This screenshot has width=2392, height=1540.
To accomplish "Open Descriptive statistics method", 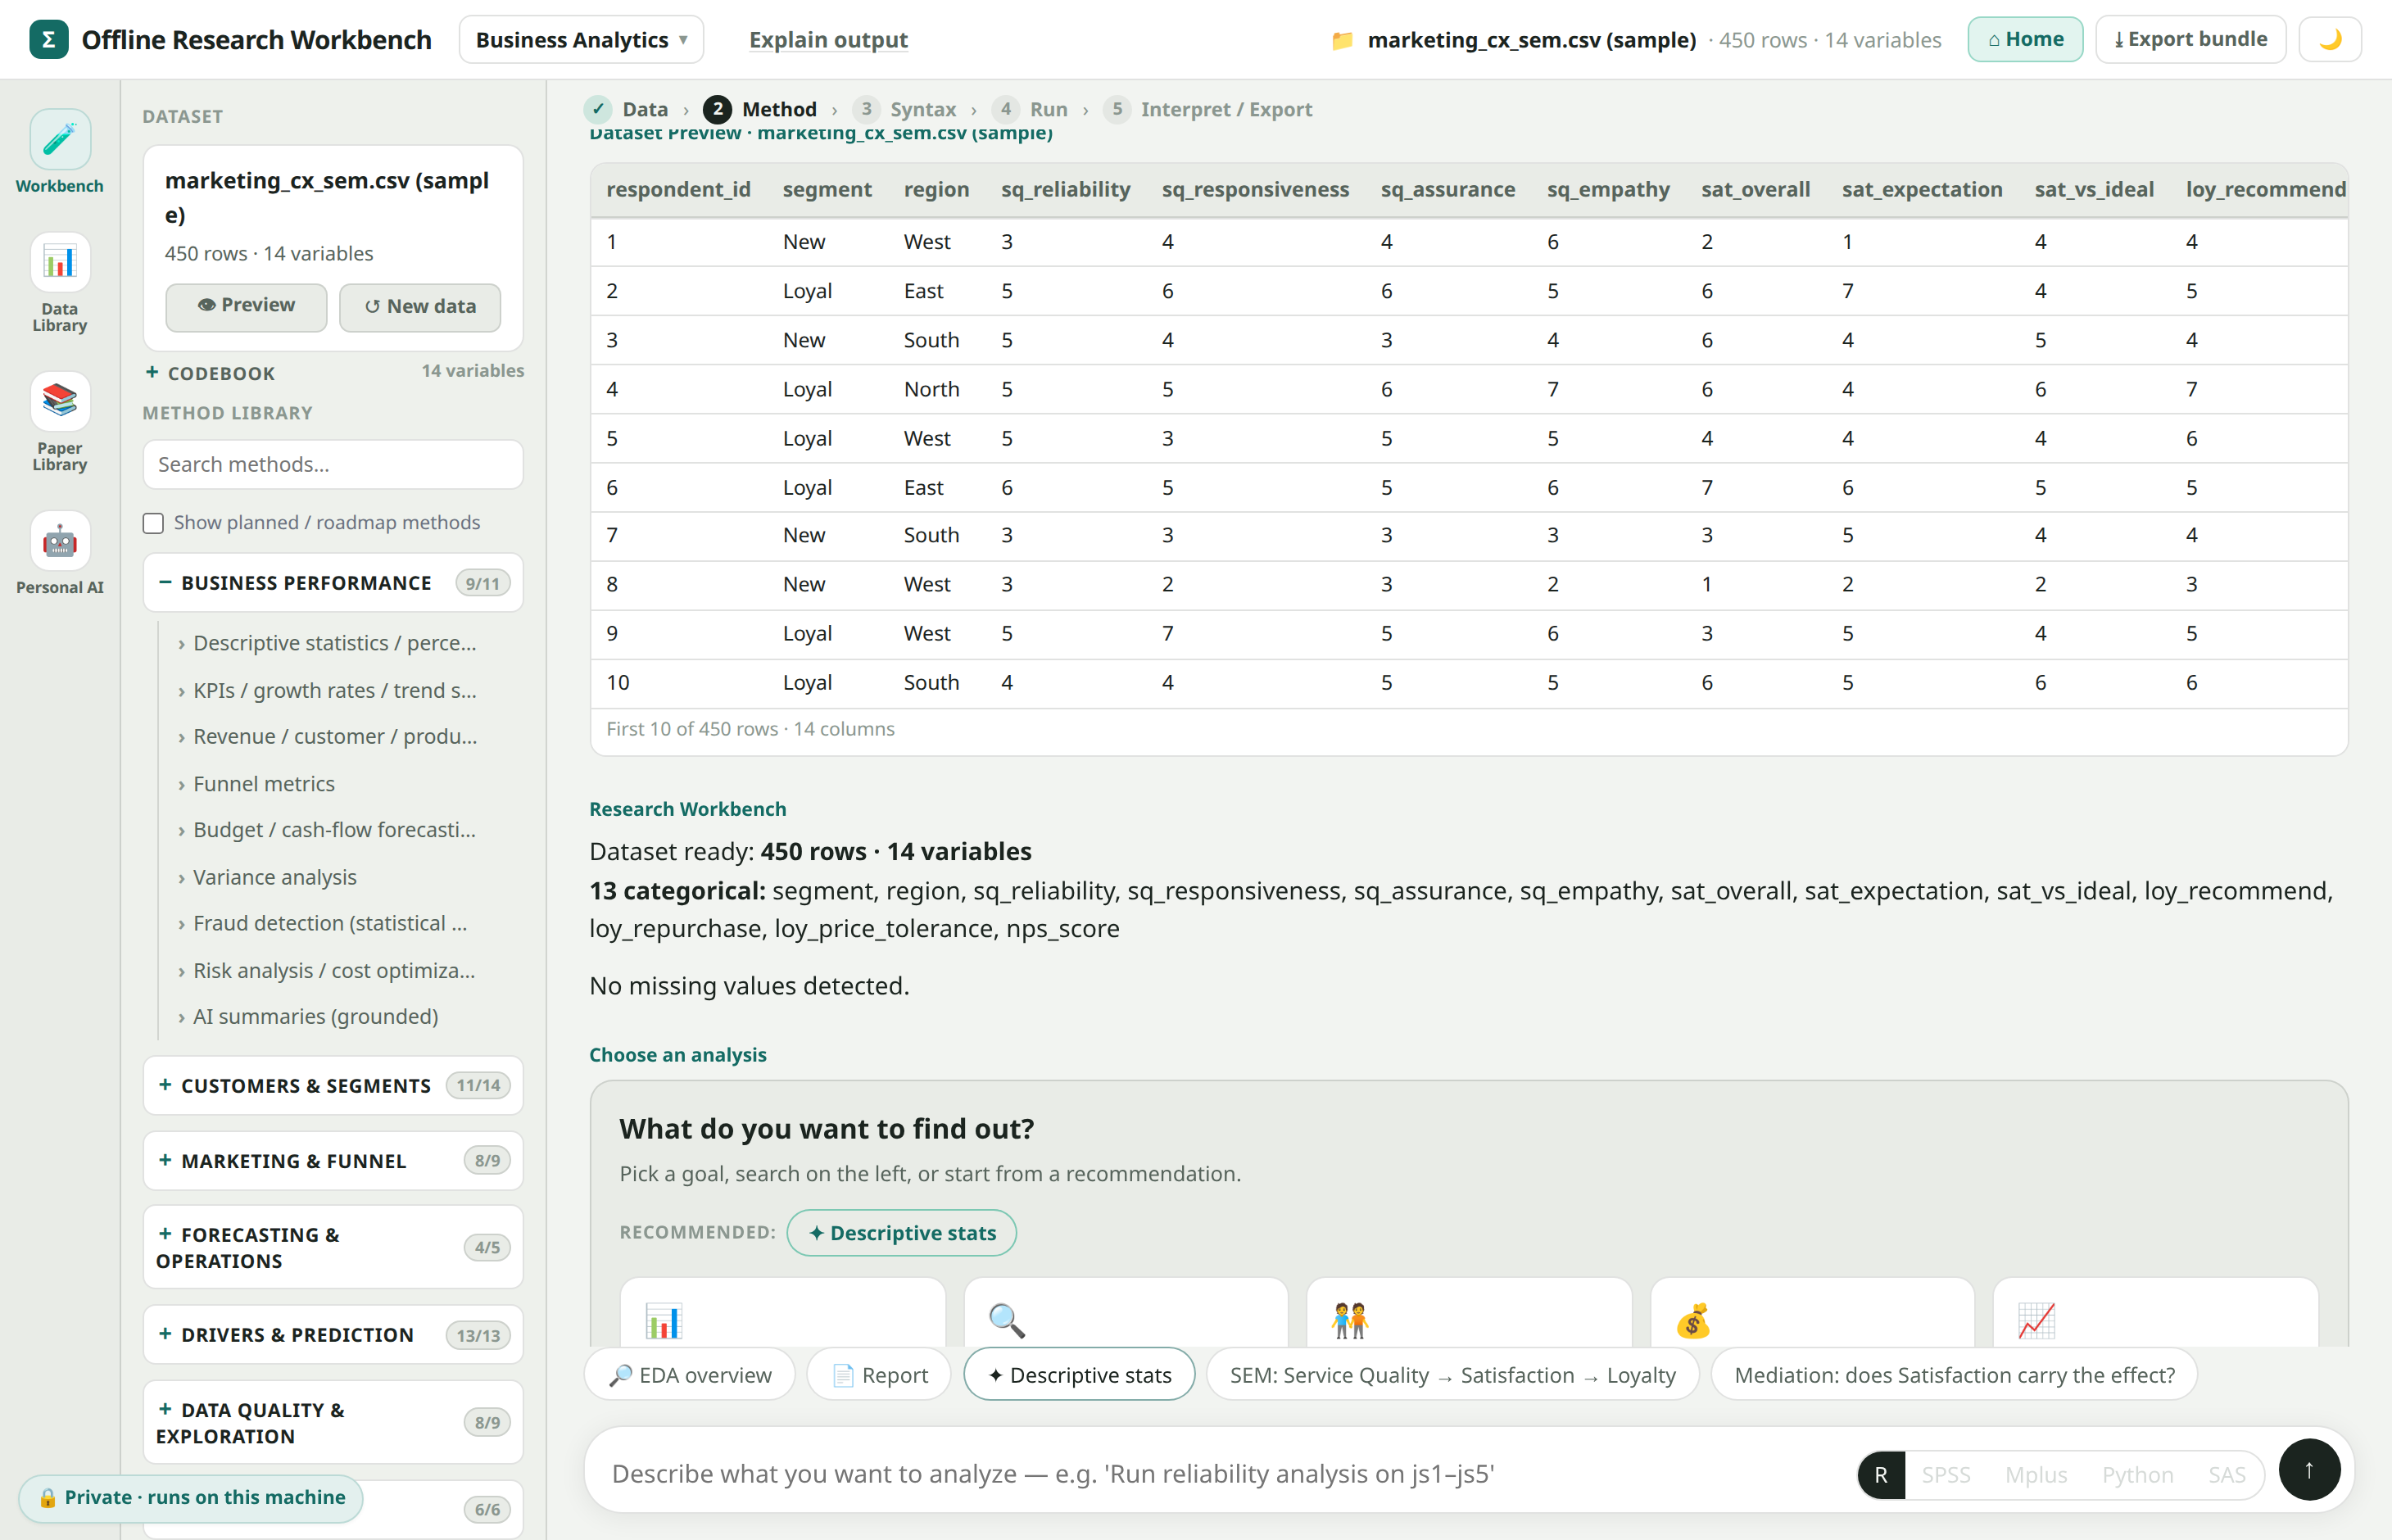I will coord(334,643).
